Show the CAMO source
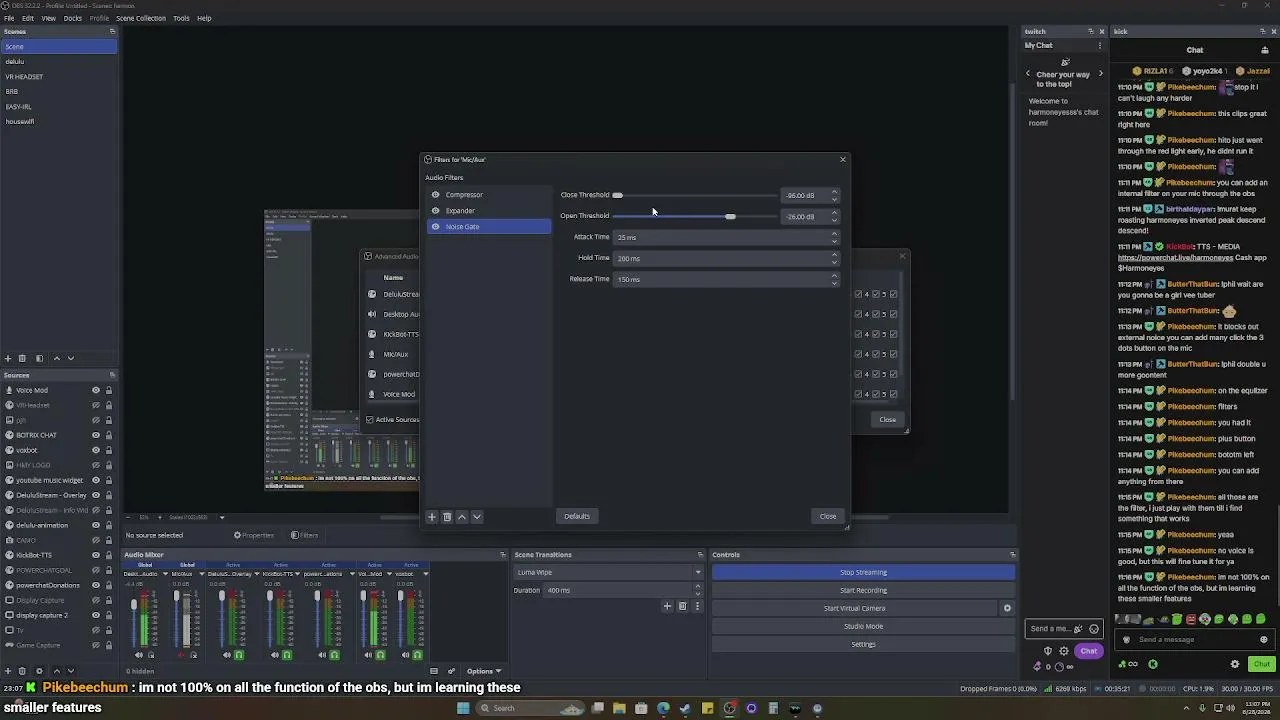Image resolution: width=1280 pixels, height=720 pixels. [96, 540]
